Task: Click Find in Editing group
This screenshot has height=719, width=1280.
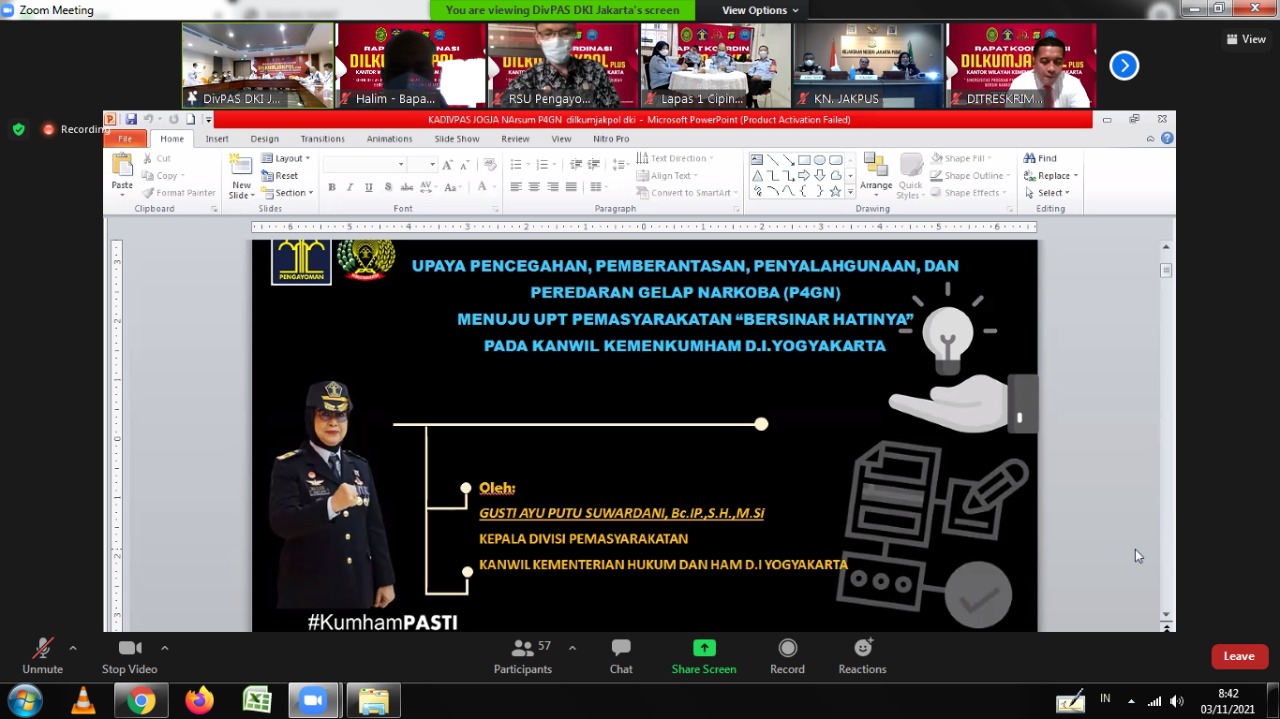Action: tap(1041, 158)
